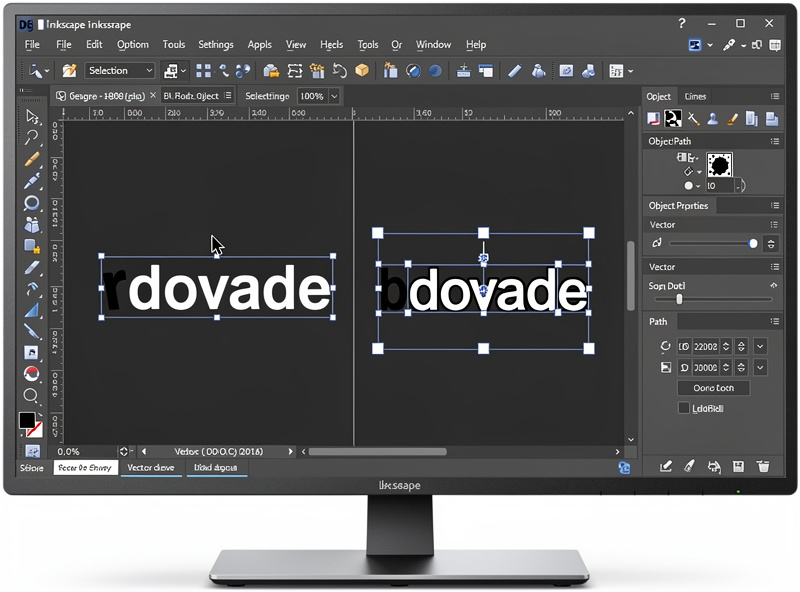The image size is (800, 592).
Task: Click the 22002 value field in Path section
Action: tap(706, 347)
